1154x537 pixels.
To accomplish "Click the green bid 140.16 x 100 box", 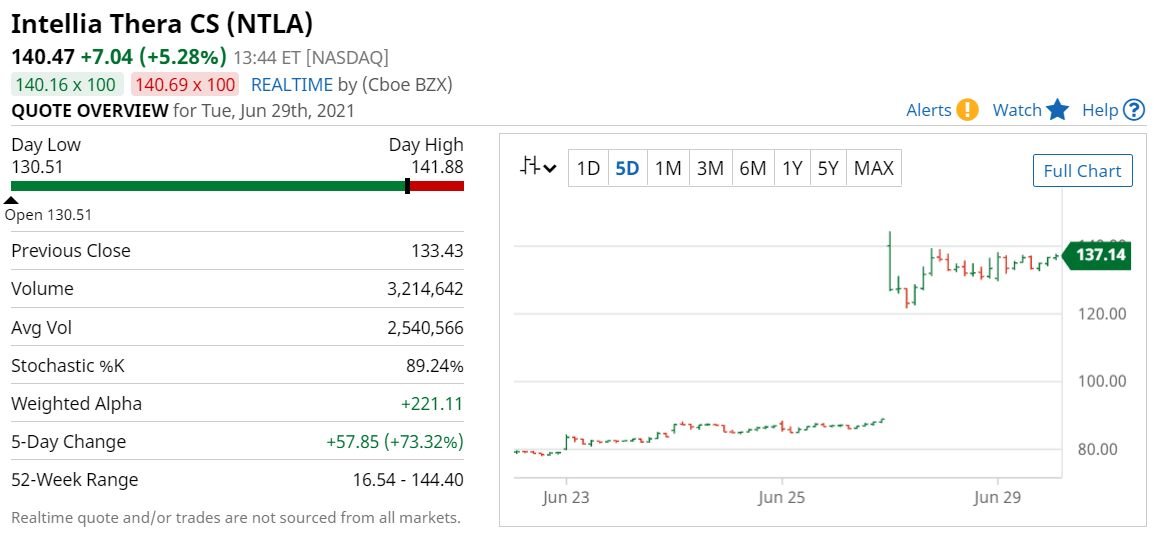I will pyautogui.click(x=66, y=85).
